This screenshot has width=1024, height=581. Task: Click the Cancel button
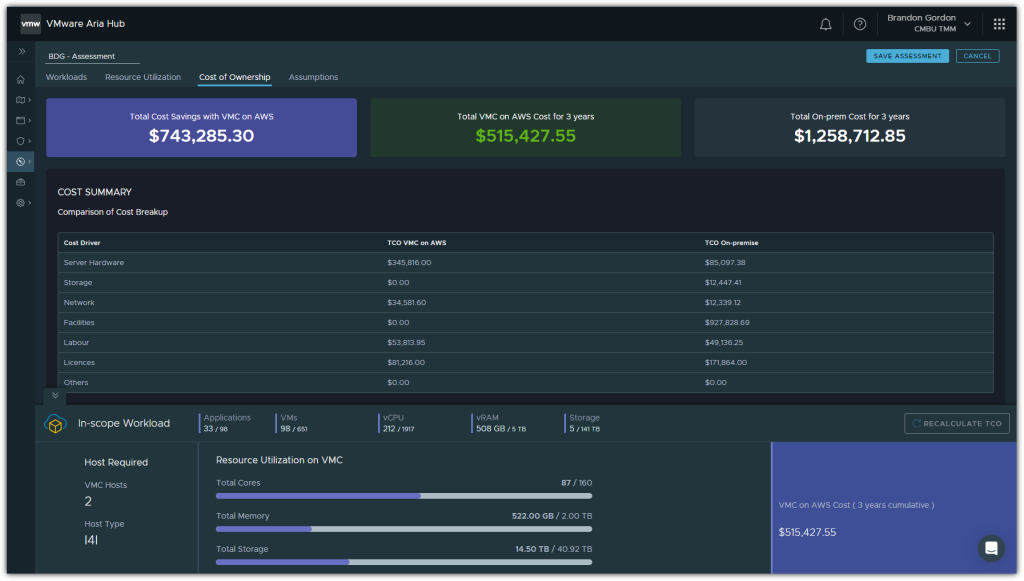coord(977,56)
